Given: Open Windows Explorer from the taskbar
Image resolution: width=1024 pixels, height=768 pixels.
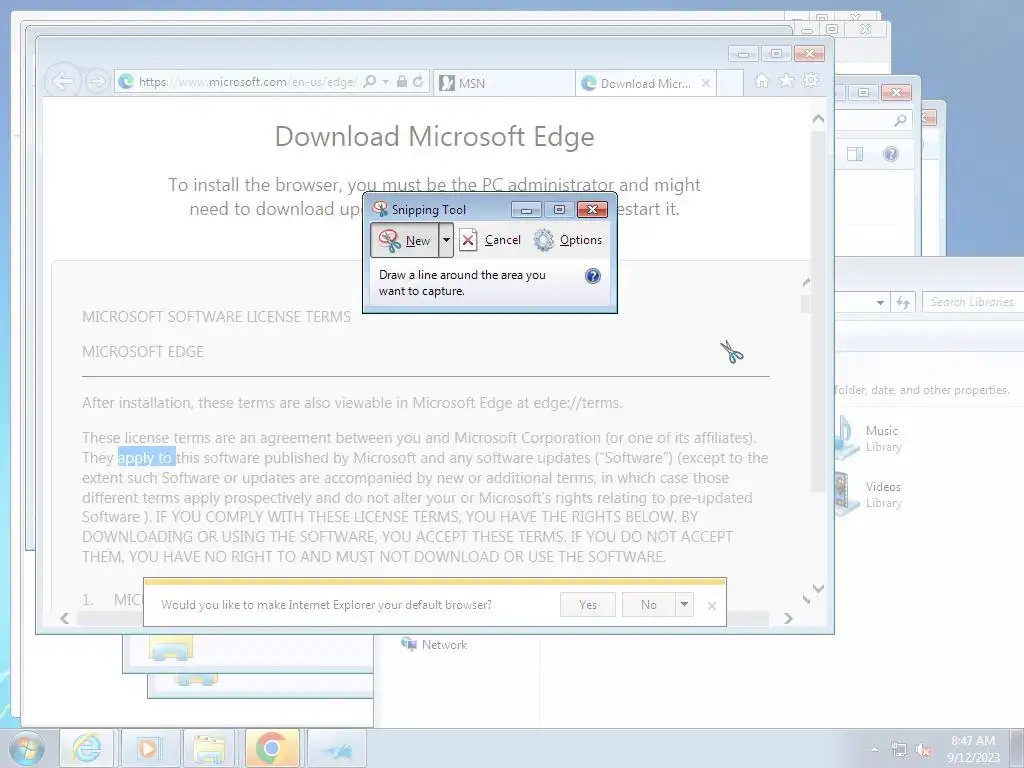Looking at the screenshot, I should click(x=209, y=748).
